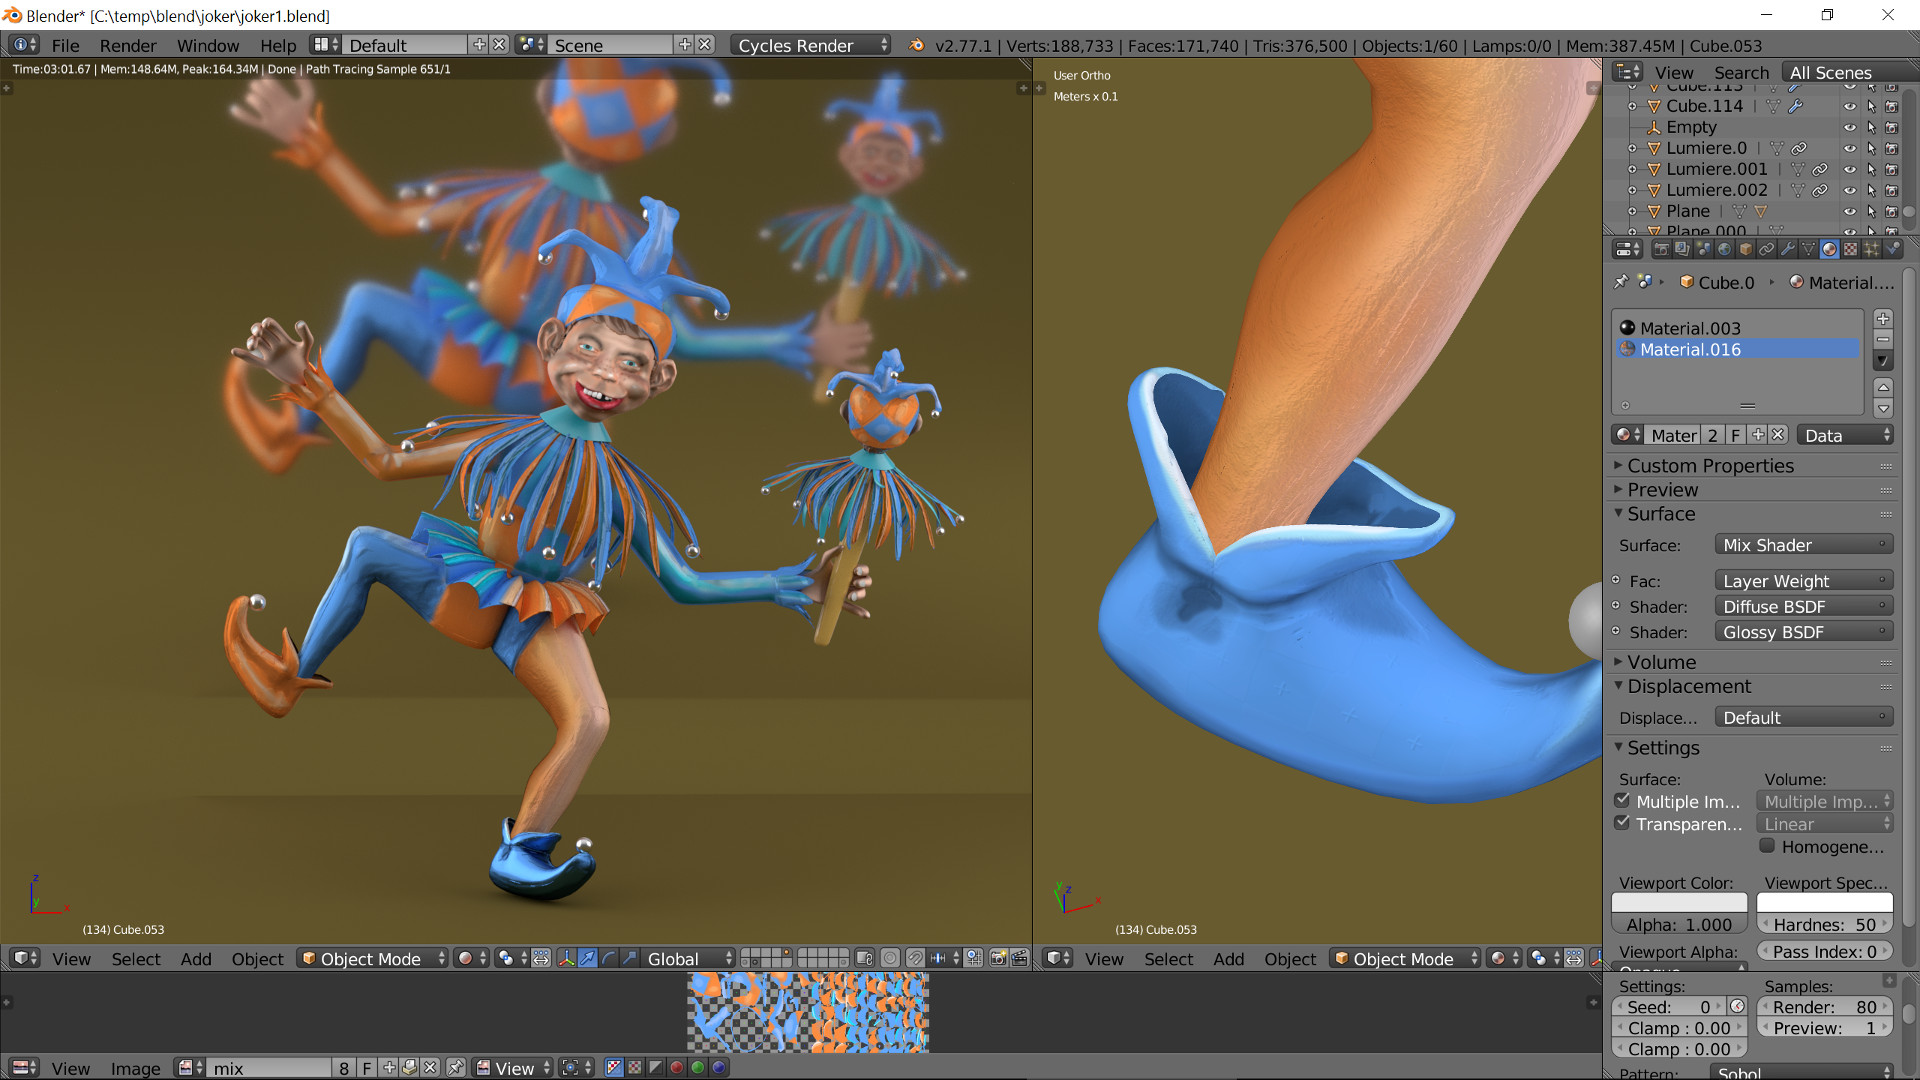Add a new material slot with plus icon
This screenshot has height=1080, width=1920.
coord(1883,319)
